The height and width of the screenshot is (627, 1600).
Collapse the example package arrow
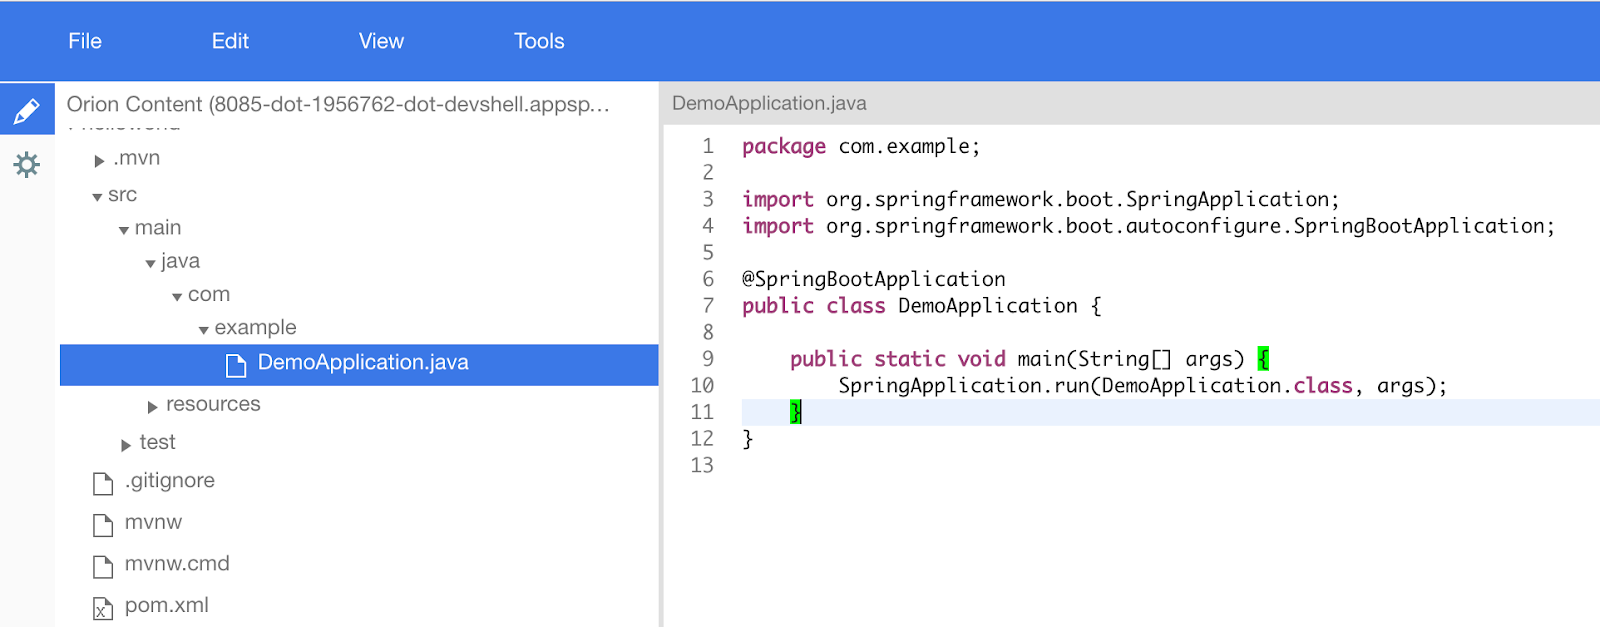204,330
